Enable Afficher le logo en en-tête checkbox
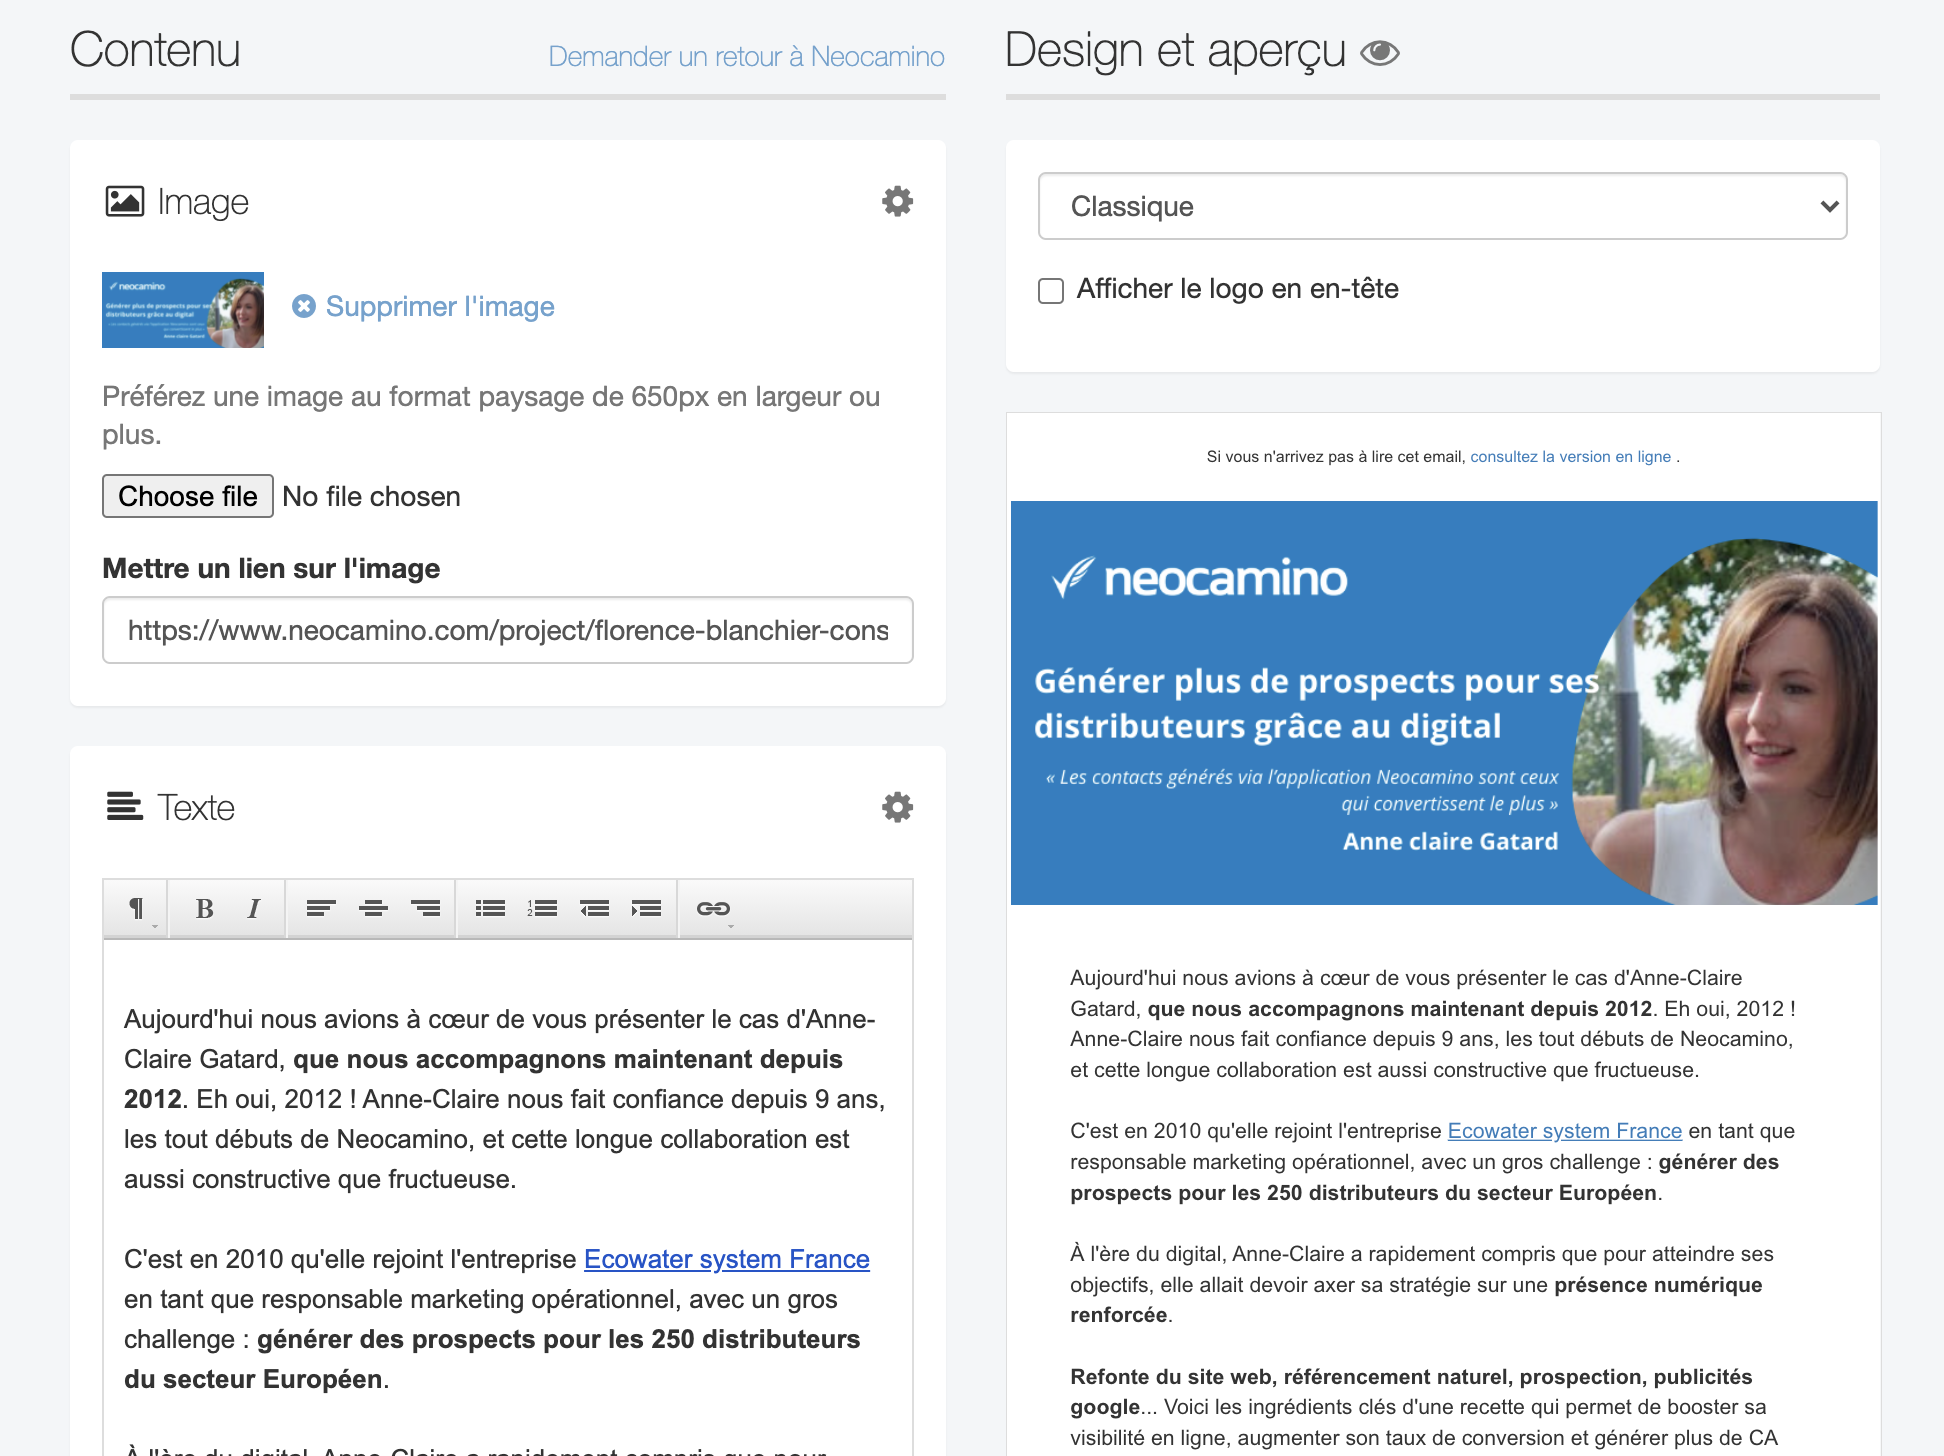Screen dimensions: 1944x1456 (1051, 291)
